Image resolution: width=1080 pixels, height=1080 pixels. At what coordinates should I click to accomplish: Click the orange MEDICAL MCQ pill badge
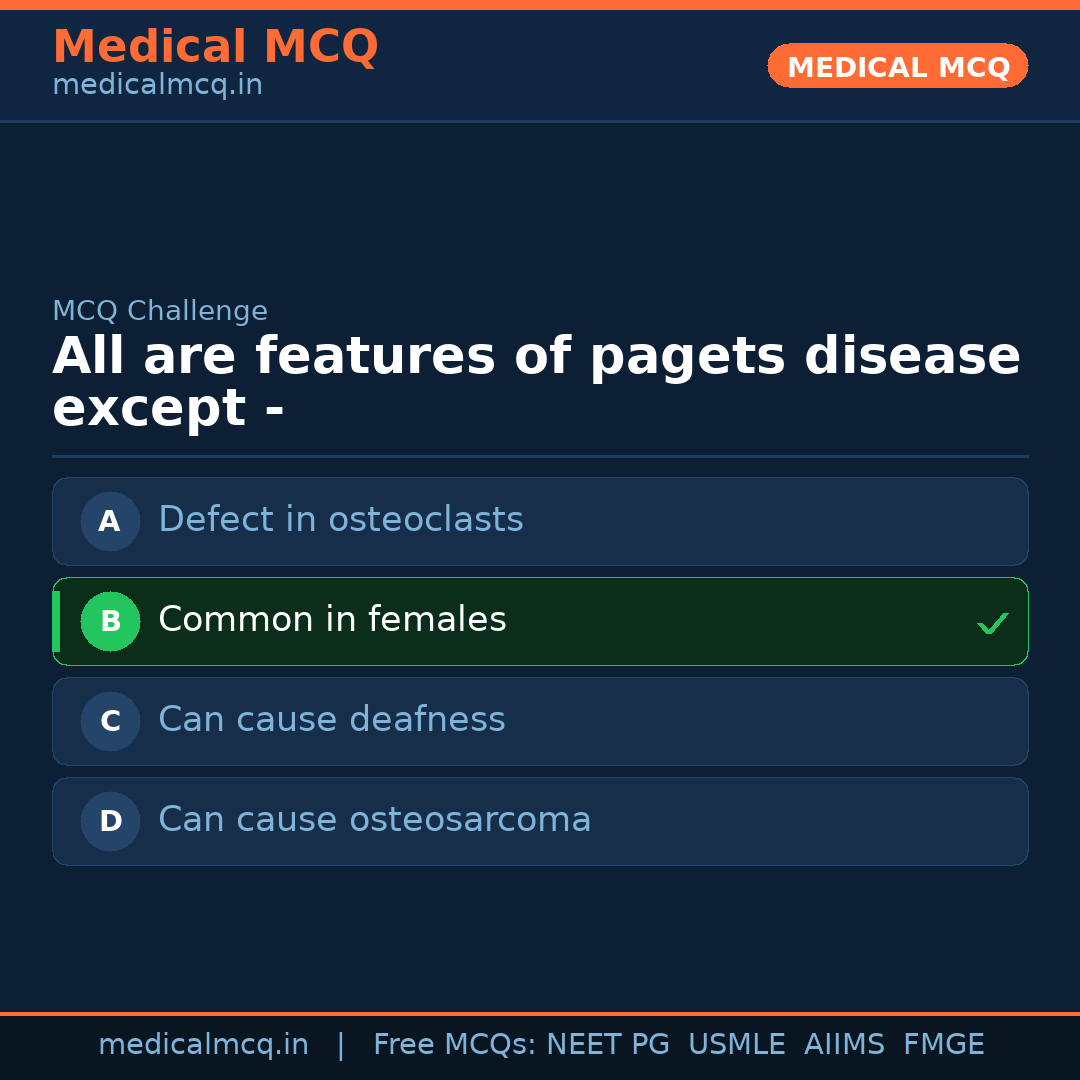(897, 66)
